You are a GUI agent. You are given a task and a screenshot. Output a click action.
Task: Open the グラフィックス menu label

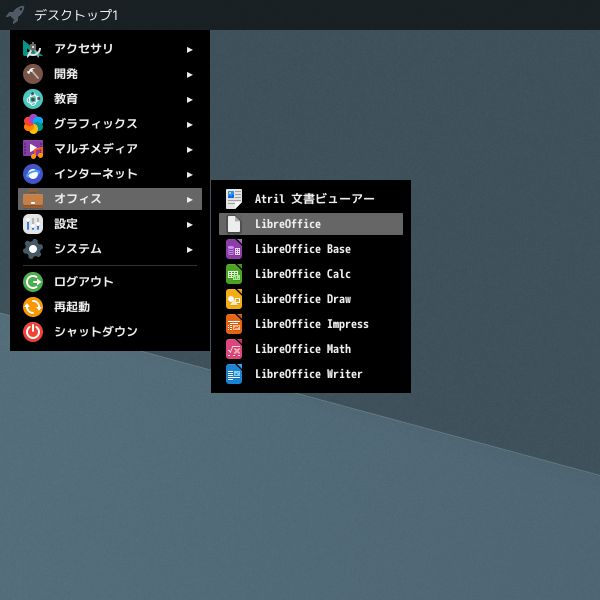click(x=96, y=124)
